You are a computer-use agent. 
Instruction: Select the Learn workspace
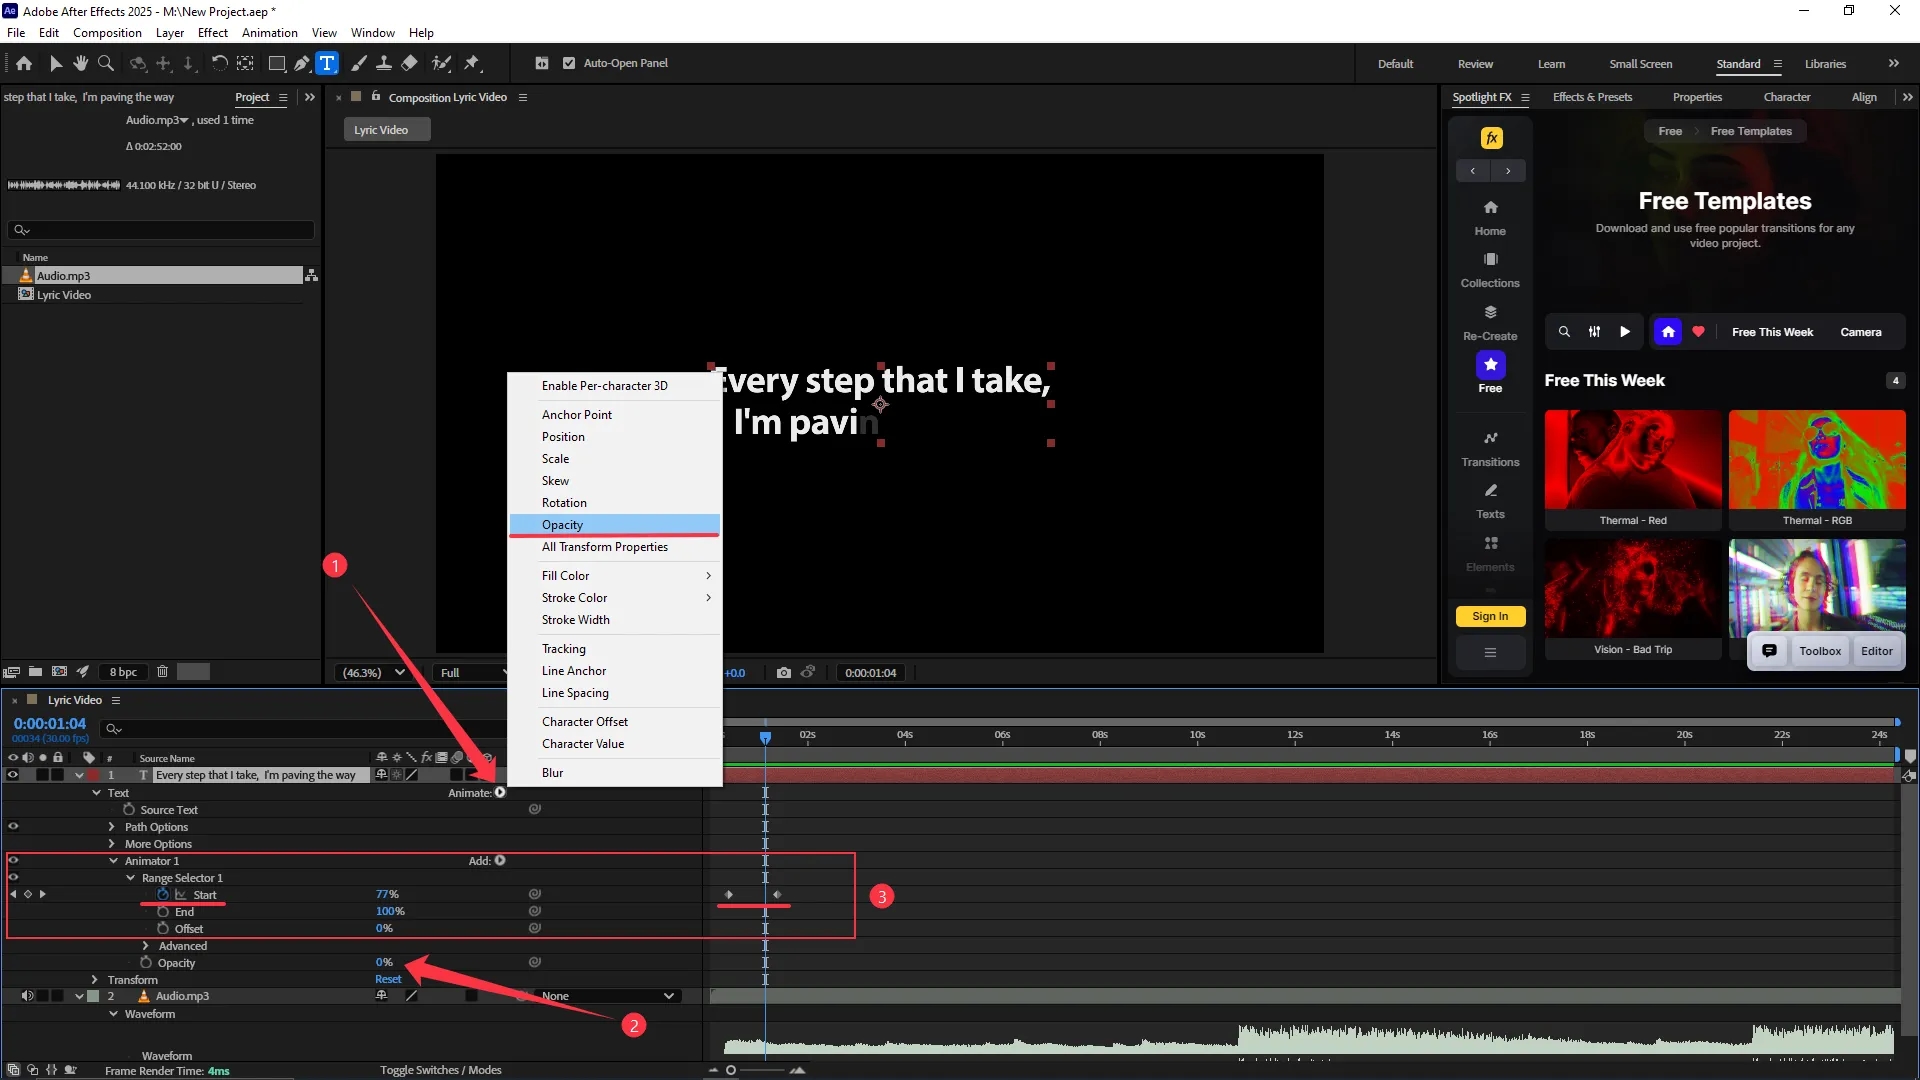pyautogui.click(x=1551, y=64)
